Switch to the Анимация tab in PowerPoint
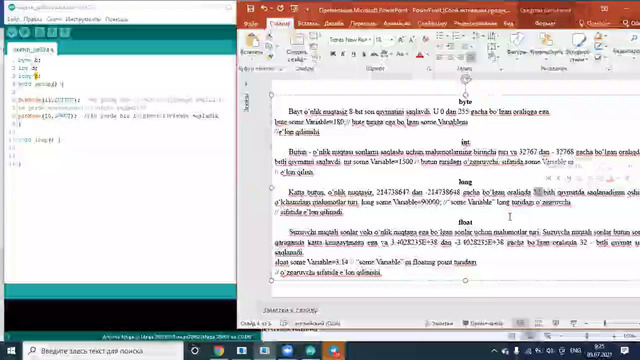The height and width of the screenshot is (360, 640). tap(397, 23)
